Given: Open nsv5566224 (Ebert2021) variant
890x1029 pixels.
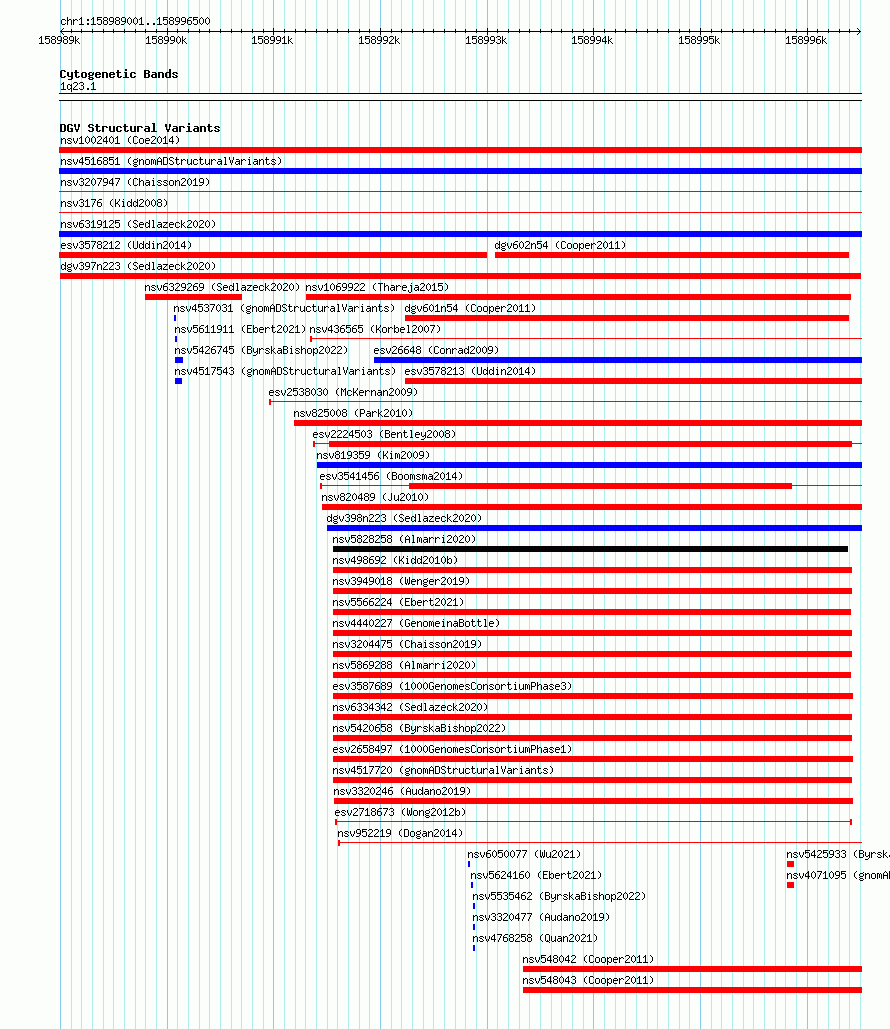Looking at the screenshot, I should pos(398,602).
